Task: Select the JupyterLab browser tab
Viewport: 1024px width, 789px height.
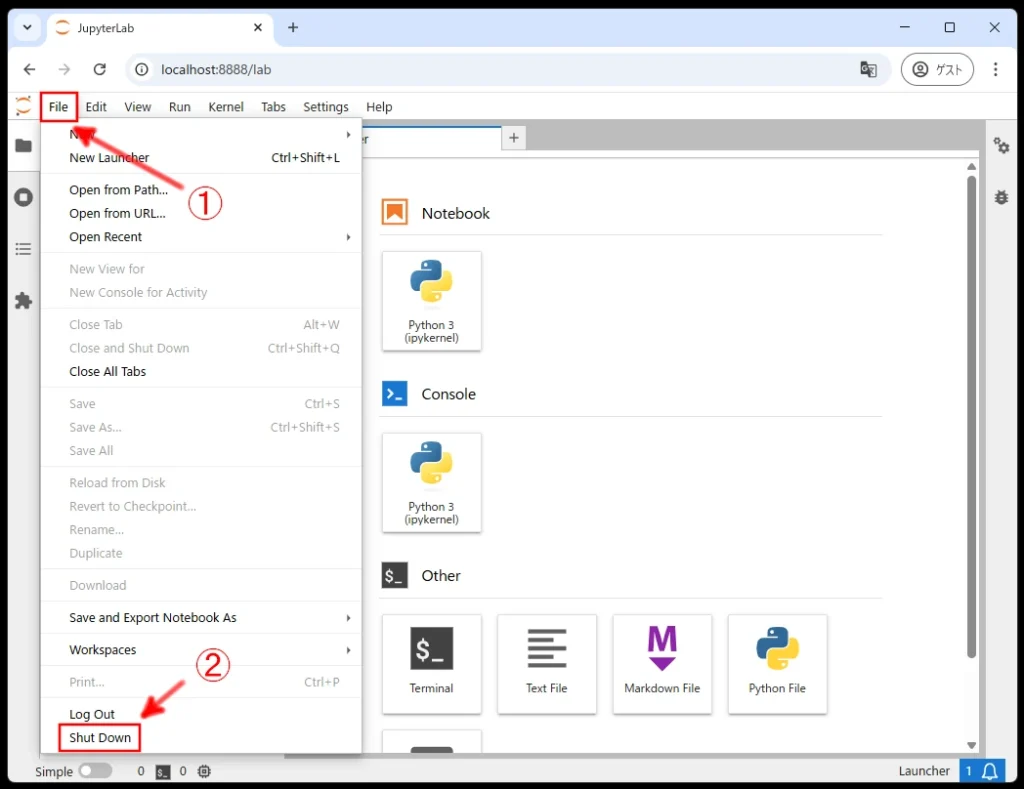Action: pos(160,28)
